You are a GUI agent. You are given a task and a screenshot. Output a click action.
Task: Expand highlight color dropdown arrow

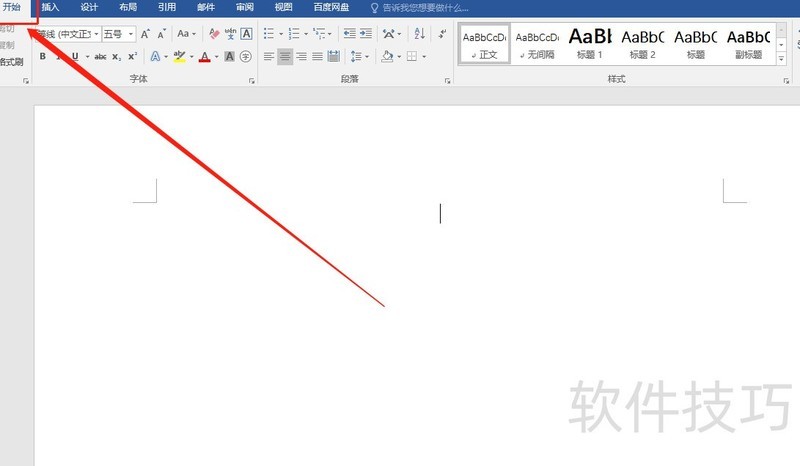(192, 56)
